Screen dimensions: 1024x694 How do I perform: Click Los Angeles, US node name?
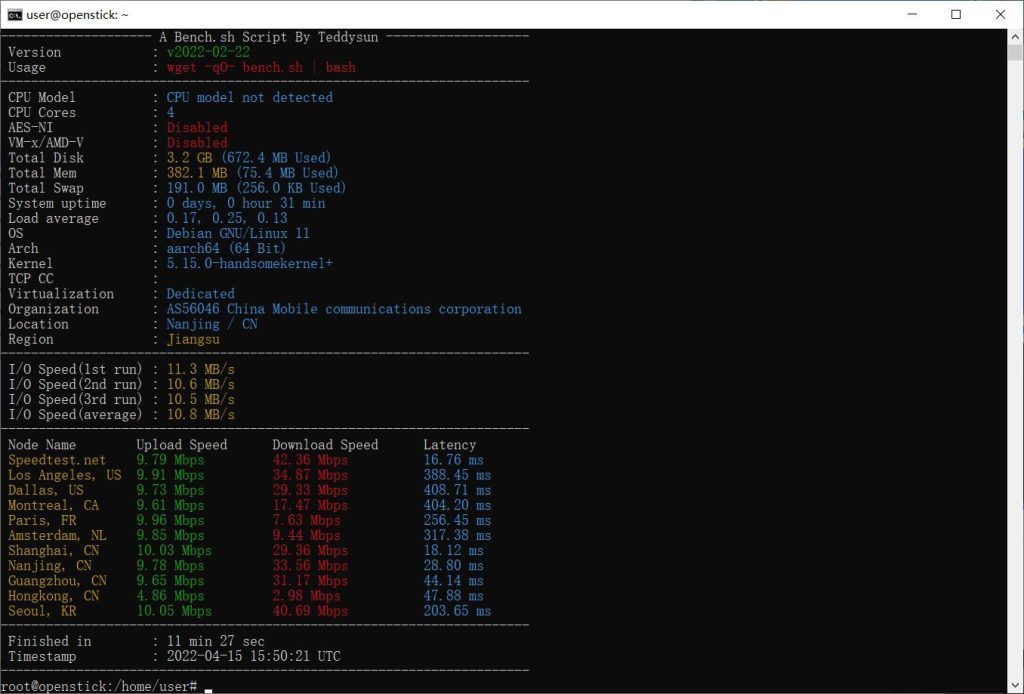[x=65, y=475]
